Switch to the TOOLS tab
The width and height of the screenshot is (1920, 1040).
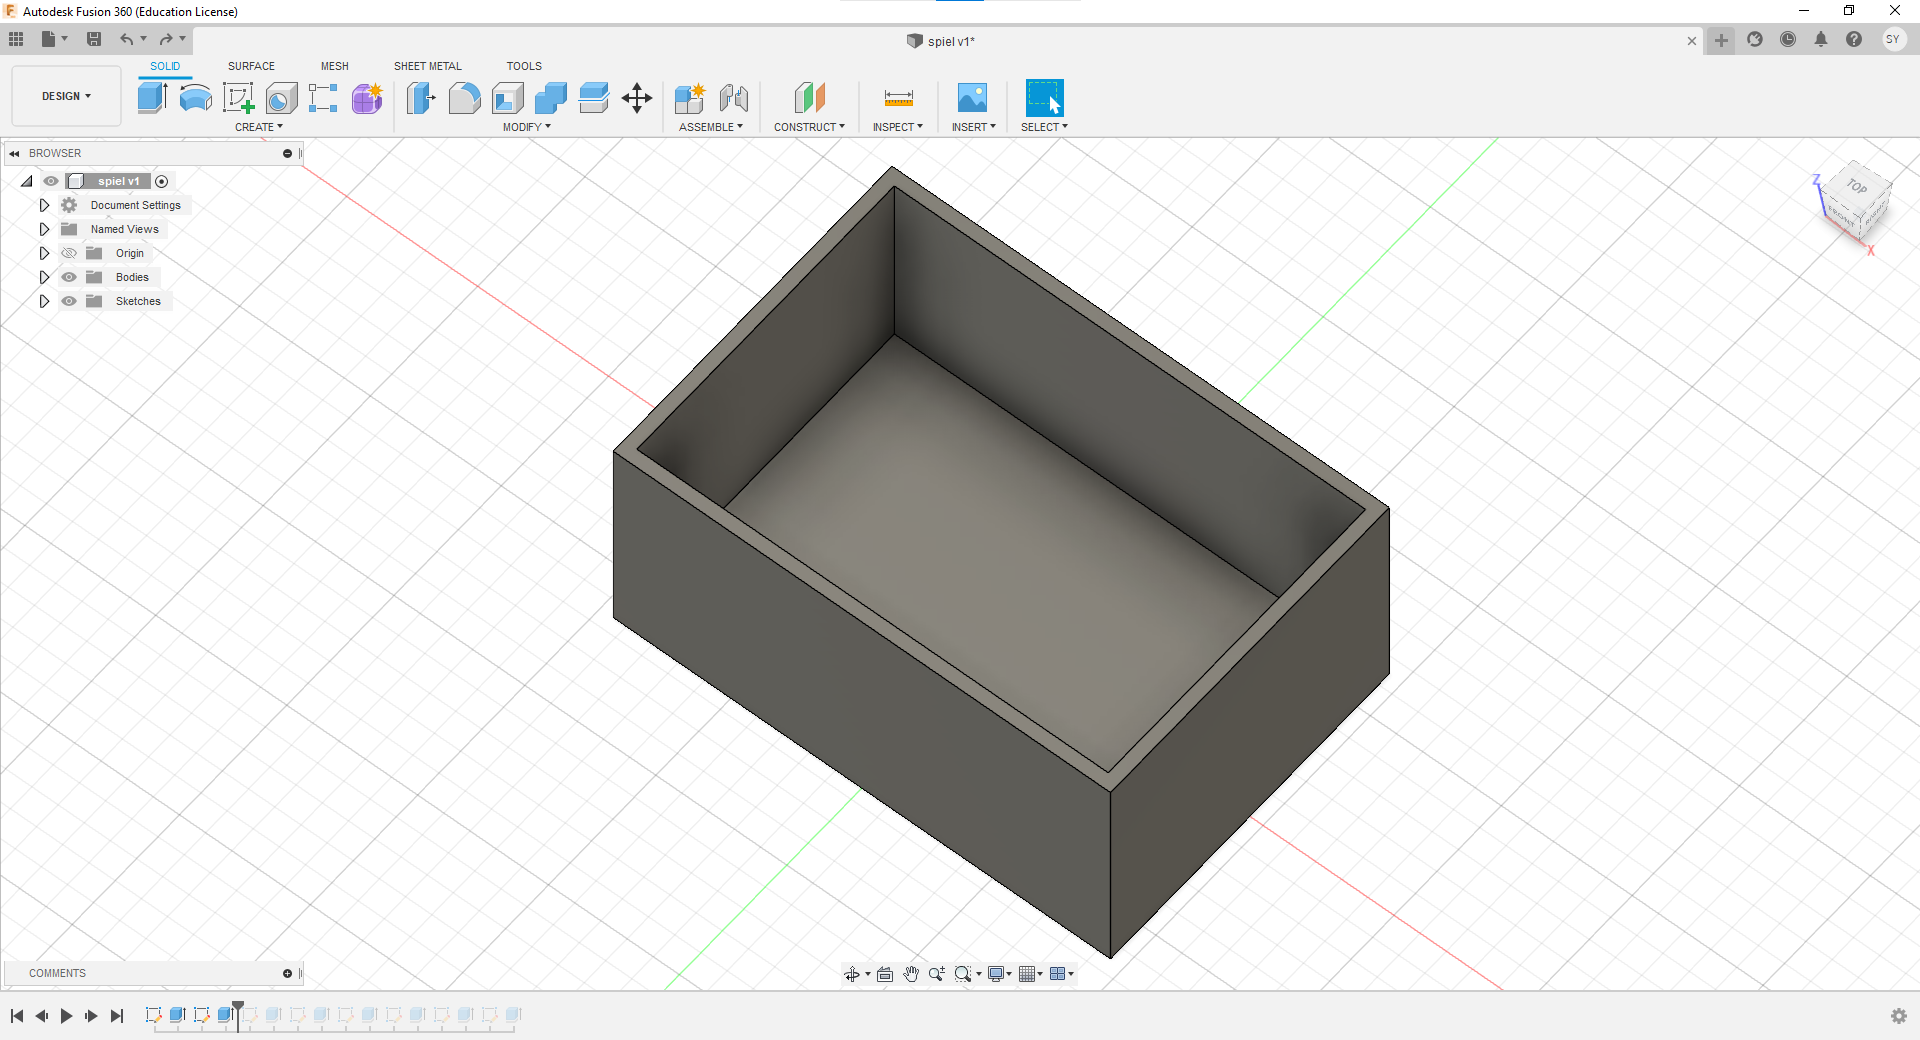[x=524, y=66]
